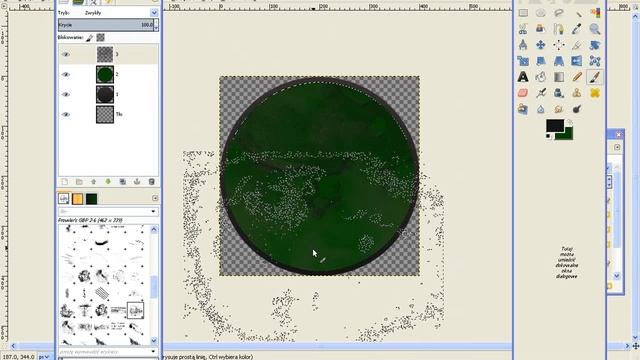
Task: Select the Flip tool
Action: pyautogui.click(x=577, y=61)
